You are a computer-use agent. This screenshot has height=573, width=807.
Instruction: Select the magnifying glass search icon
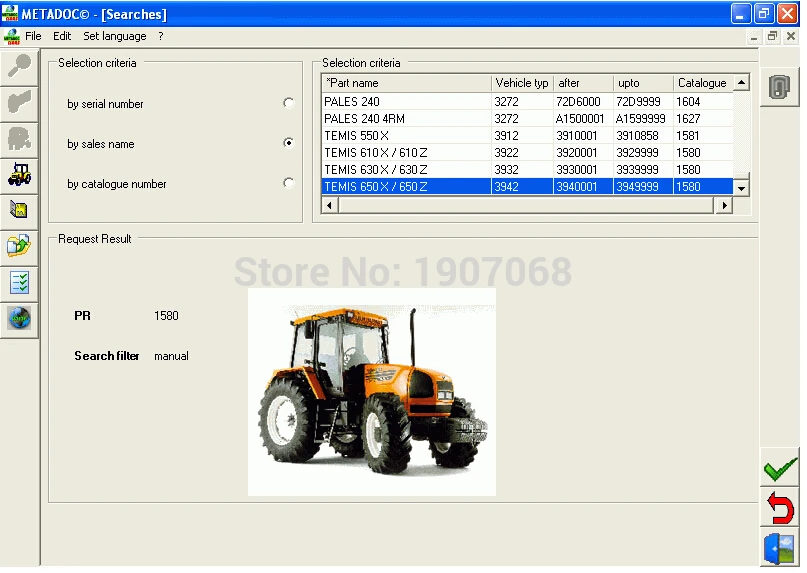pyautogui.click(x=19, y=67)
